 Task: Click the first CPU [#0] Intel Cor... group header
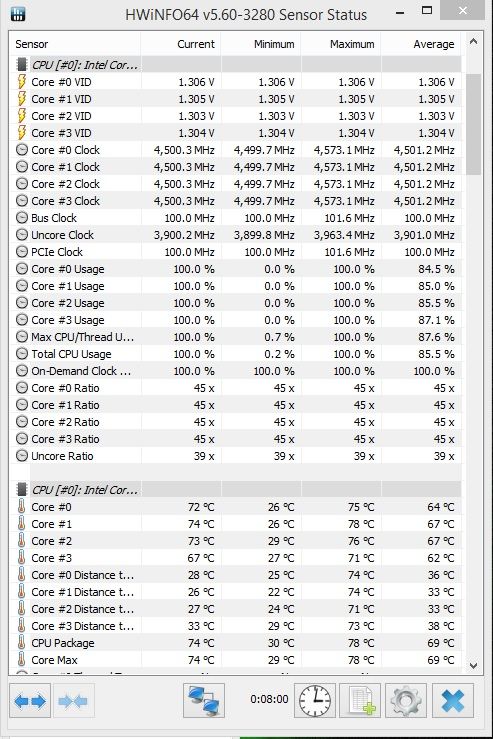tap(236, 65)
